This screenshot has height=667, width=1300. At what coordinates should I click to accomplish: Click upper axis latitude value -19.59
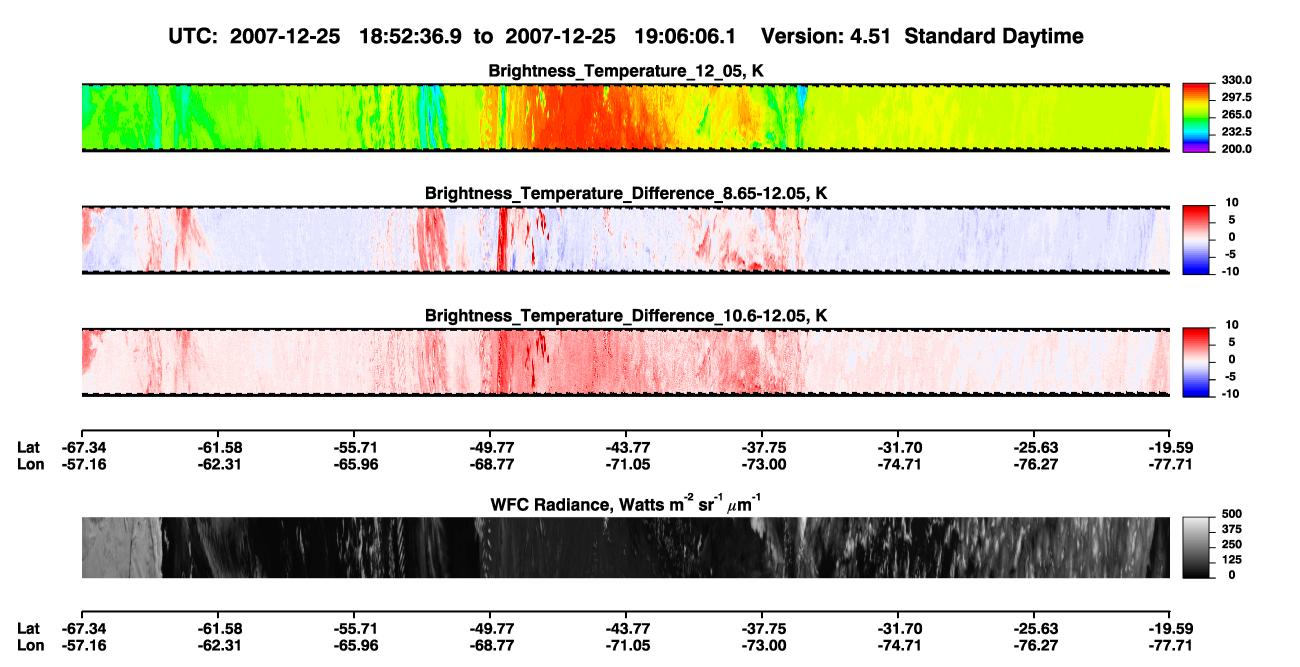(1171, 447)
